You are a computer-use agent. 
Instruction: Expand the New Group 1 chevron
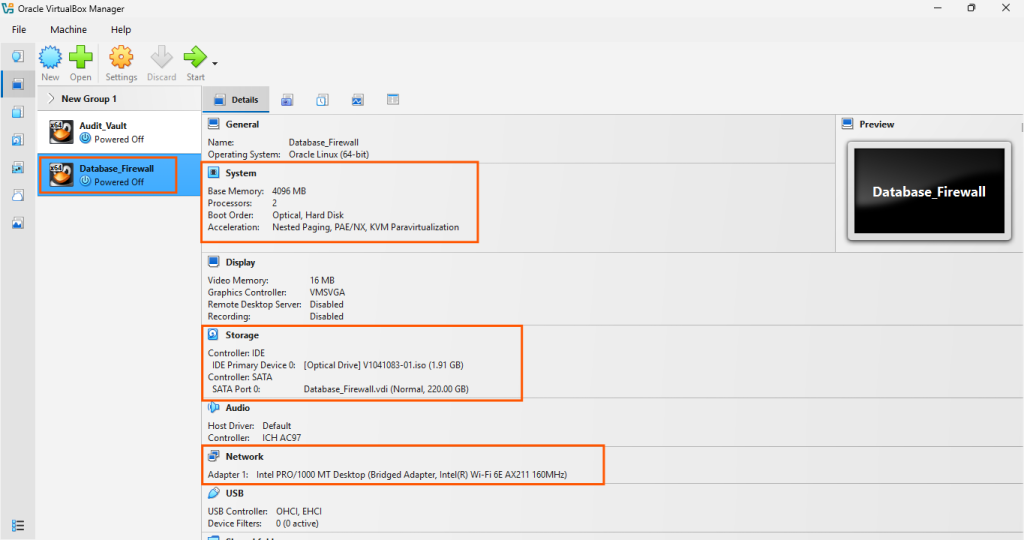coord(51,99)
